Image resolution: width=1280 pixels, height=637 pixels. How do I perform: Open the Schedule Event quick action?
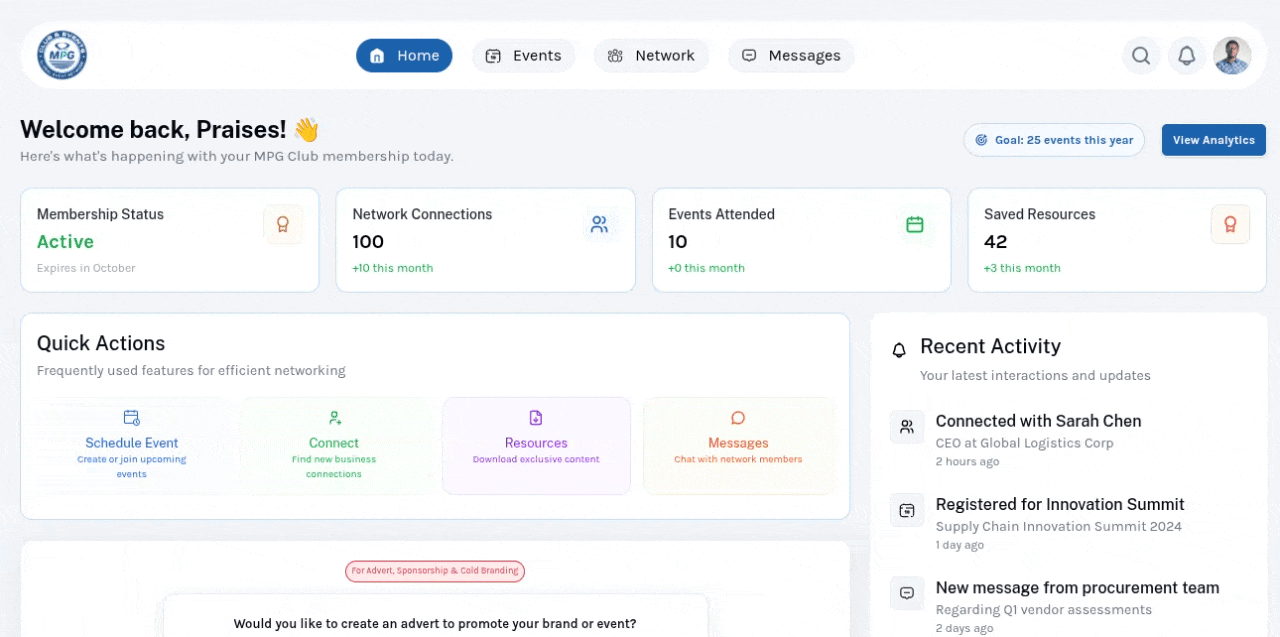coord(132,446)
